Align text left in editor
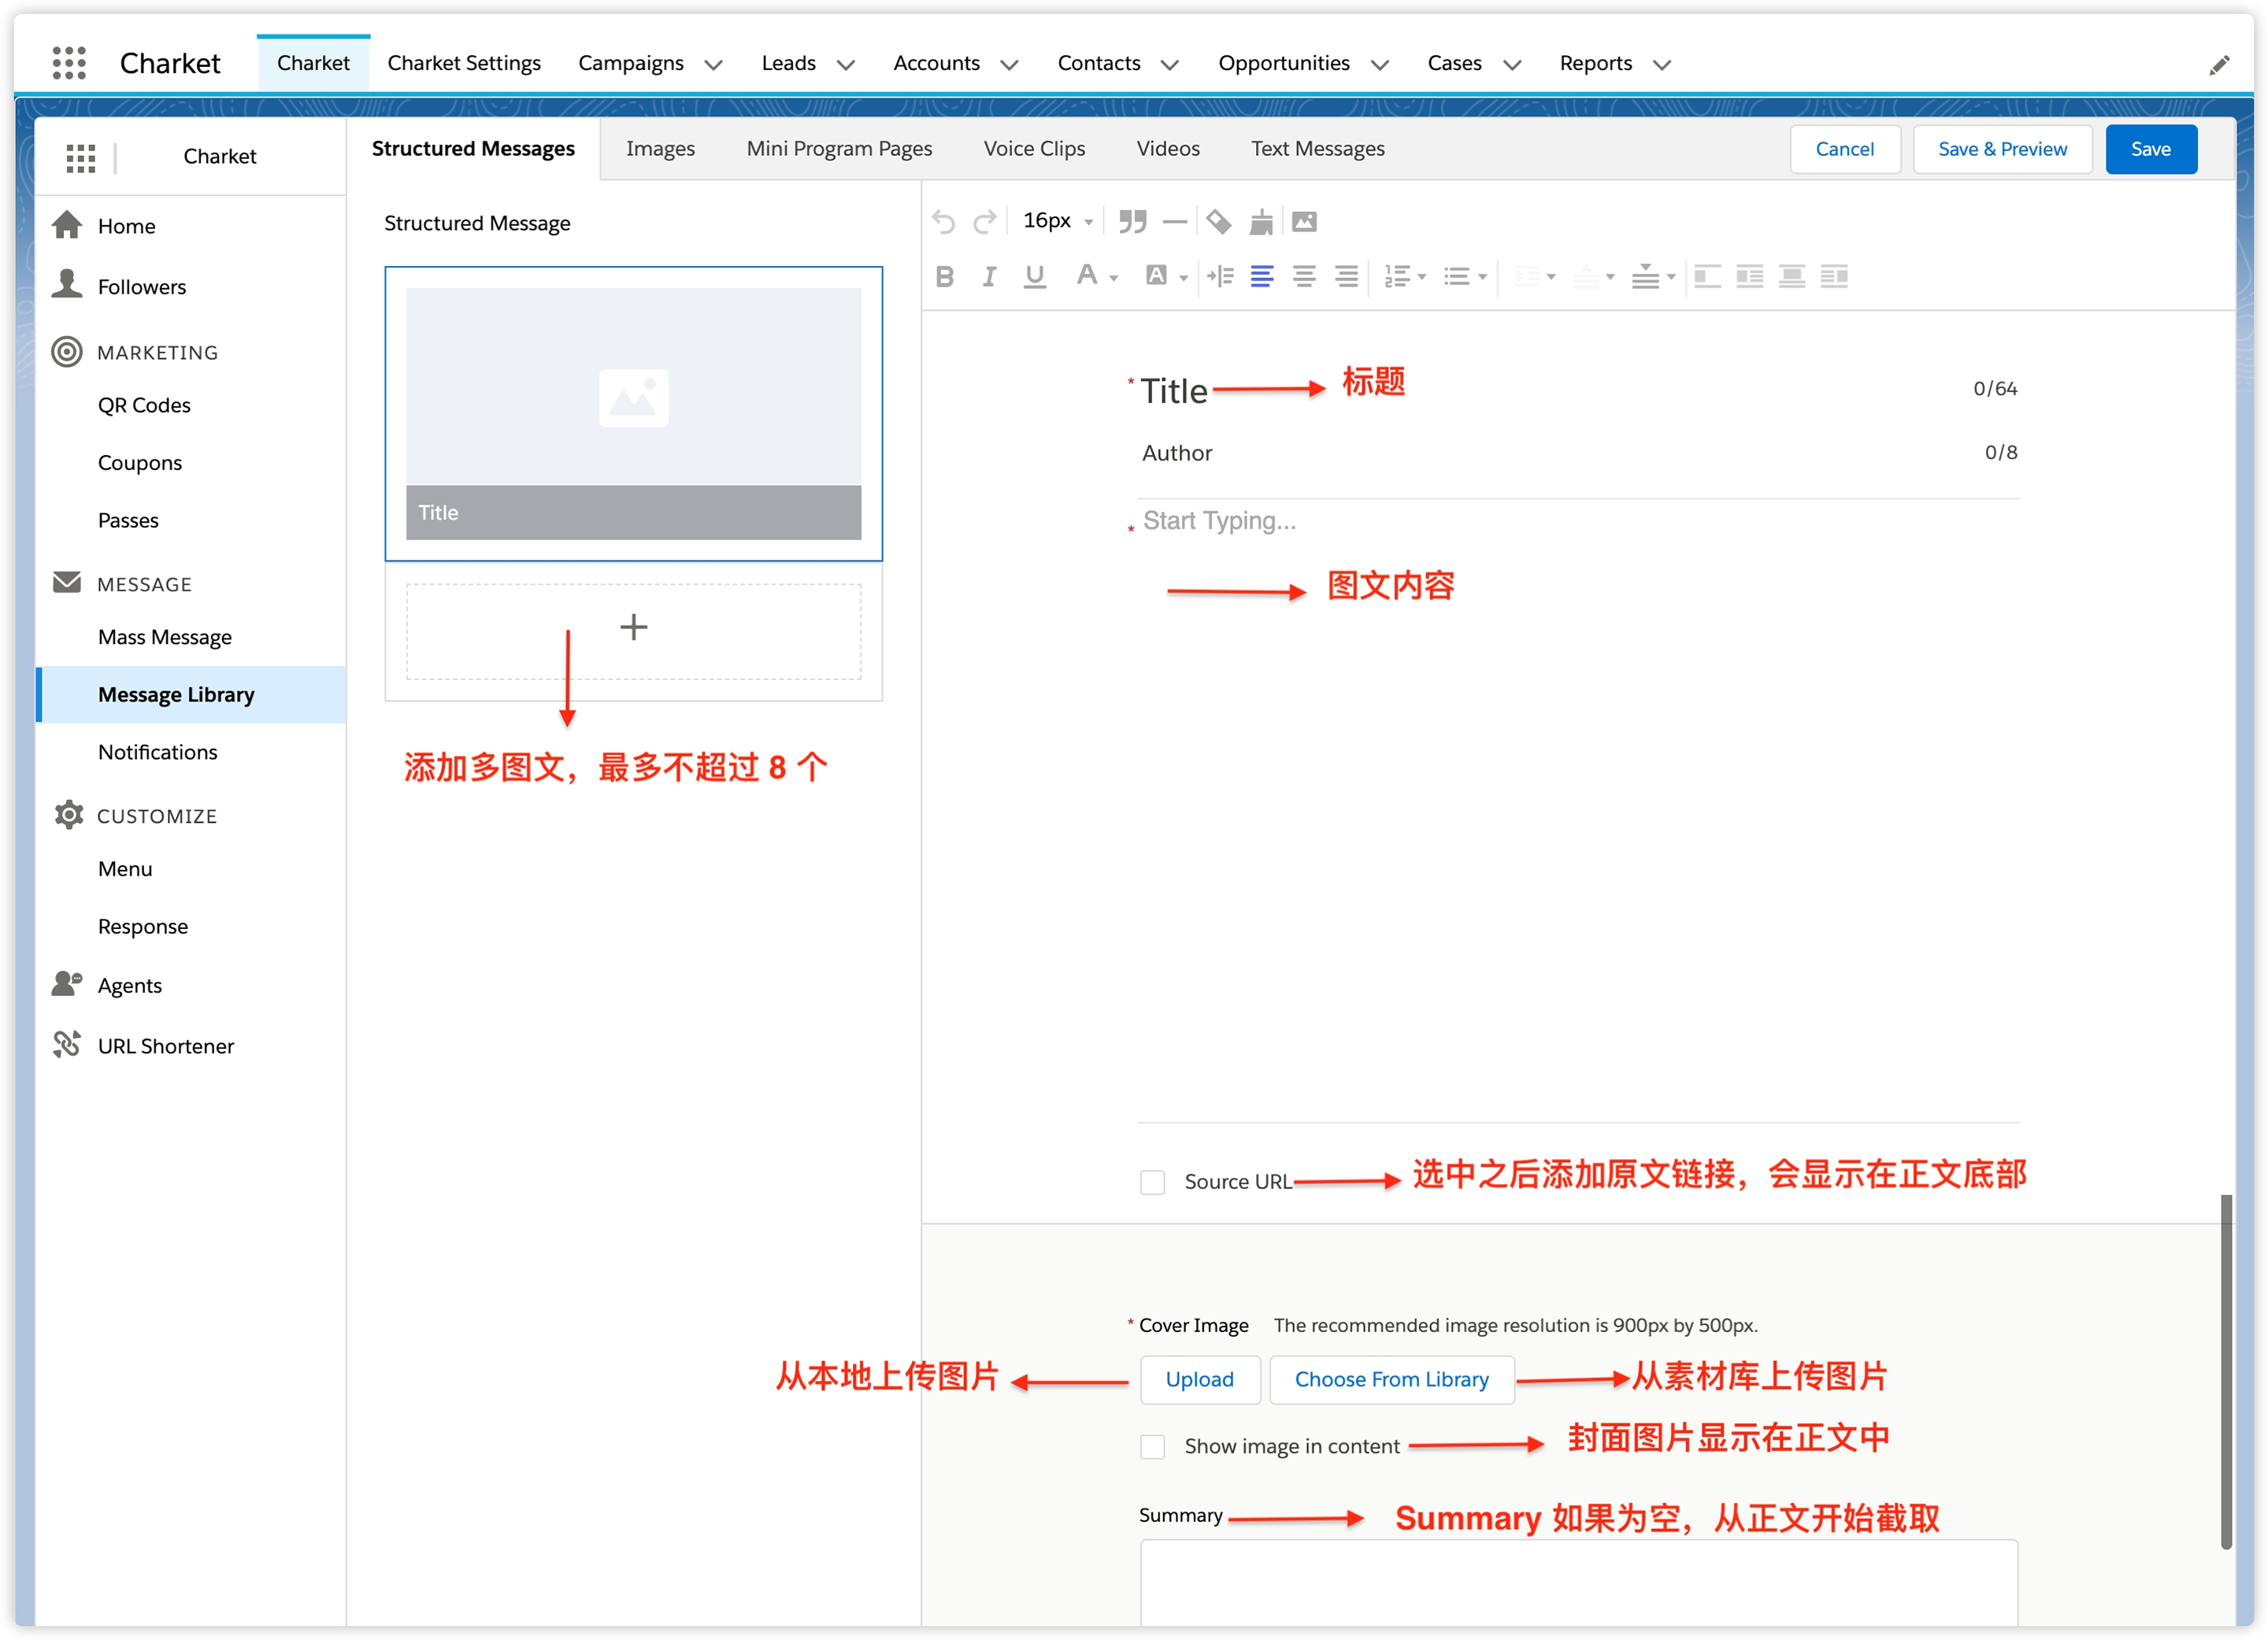This screenshot has width=2268, height=1640. click(1262, 276)
